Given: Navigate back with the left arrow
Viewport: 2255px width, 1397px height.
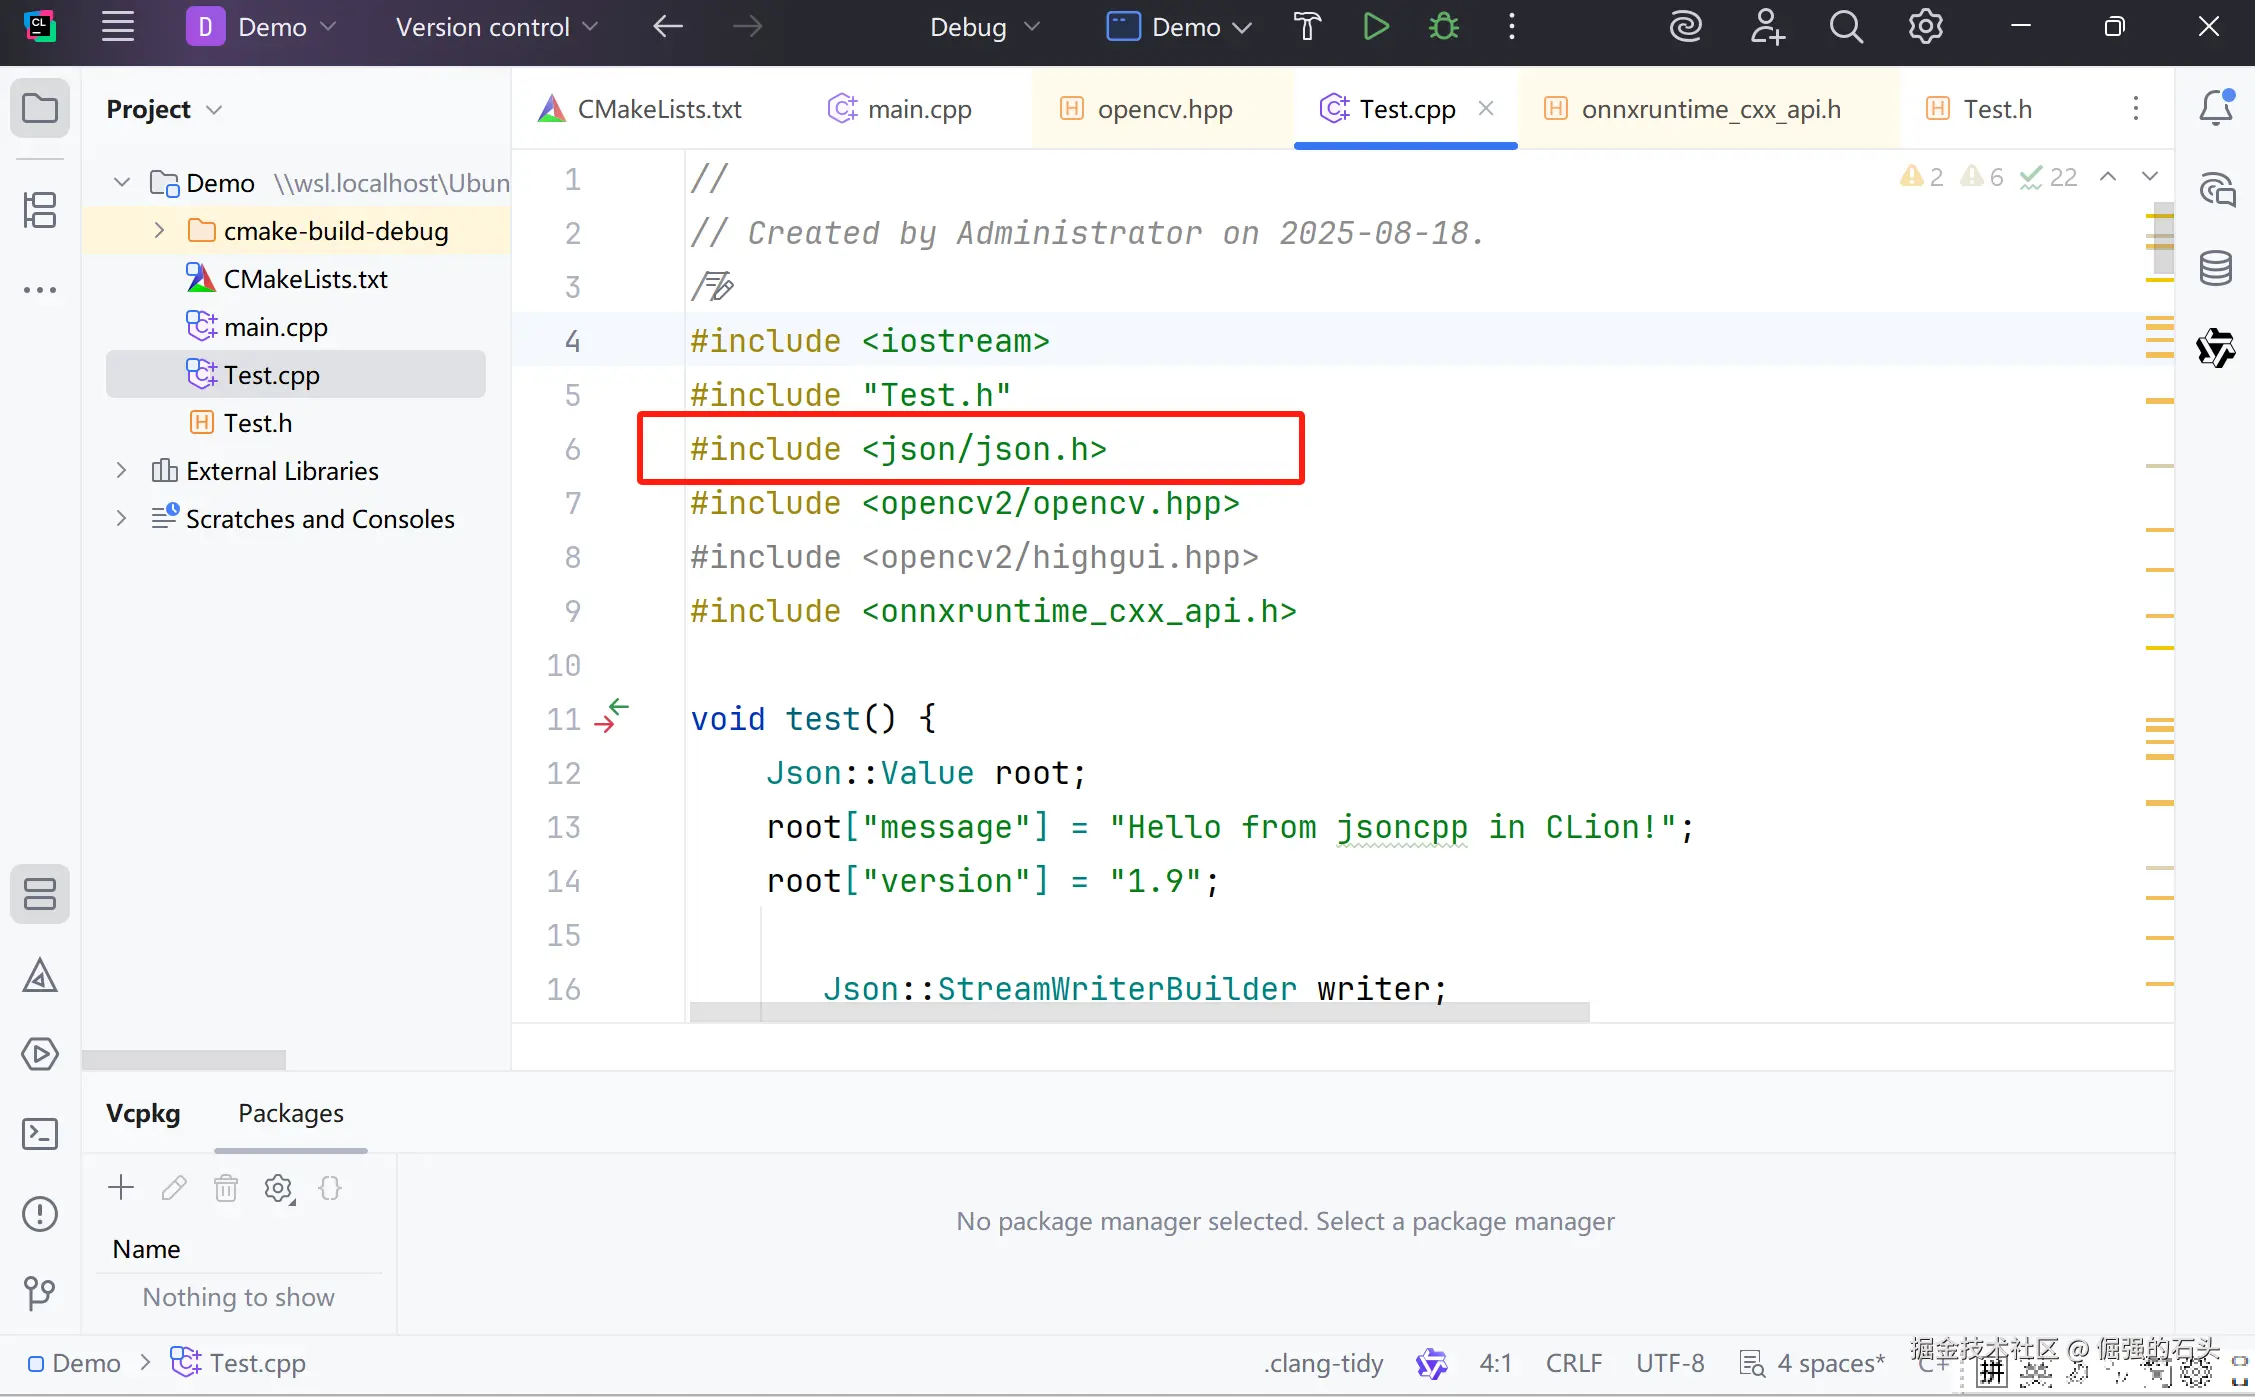Looking at the screenshot, I should (668, 27).
